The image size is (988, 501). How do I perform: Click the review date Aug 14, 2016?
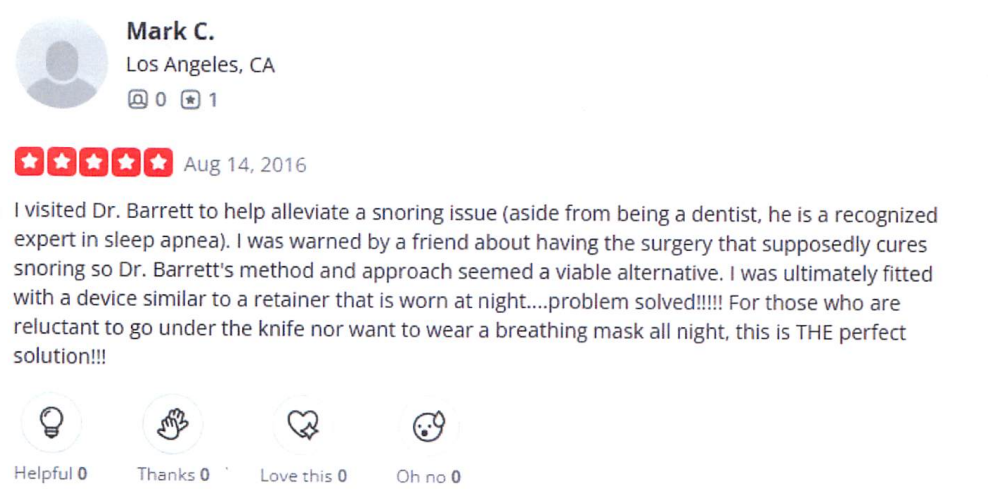point(245,164)
